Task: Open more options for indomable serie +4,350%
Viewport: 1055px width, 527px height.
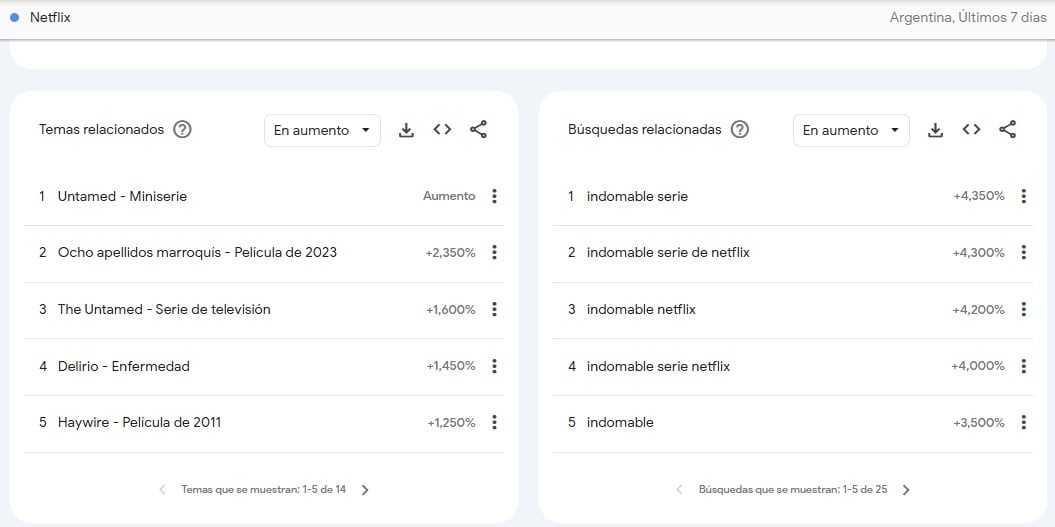Action: coord(1023,197)
